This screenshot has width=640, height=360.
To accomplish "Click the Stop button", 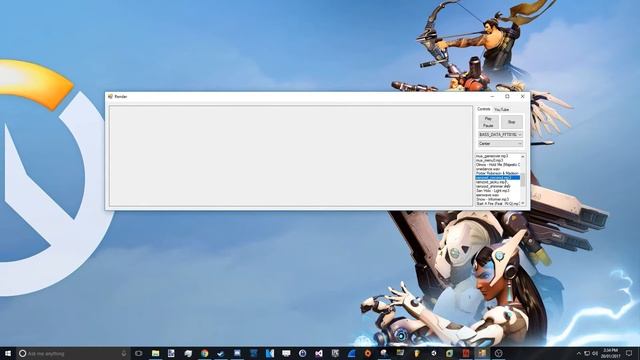I will 511,122.
